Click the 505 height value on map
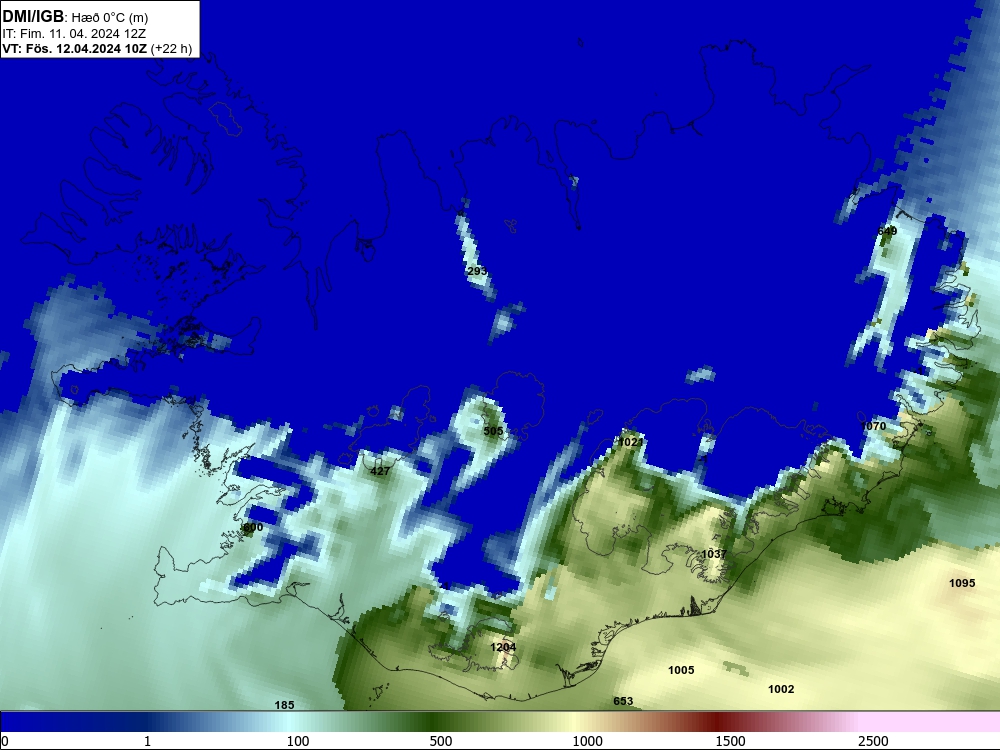The width and height of the screenshot is (1000, 750). click(493, 431)
